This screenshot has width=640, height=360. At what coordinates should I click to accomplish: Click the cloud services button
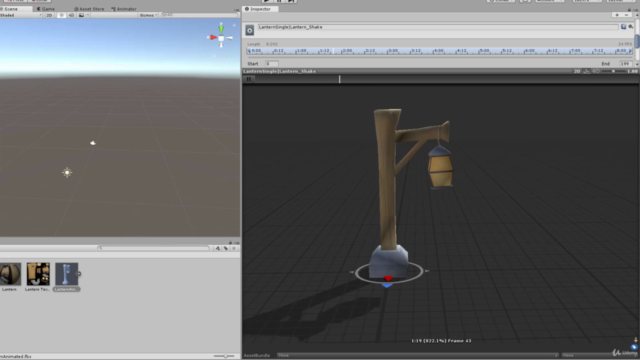point(525,1)
